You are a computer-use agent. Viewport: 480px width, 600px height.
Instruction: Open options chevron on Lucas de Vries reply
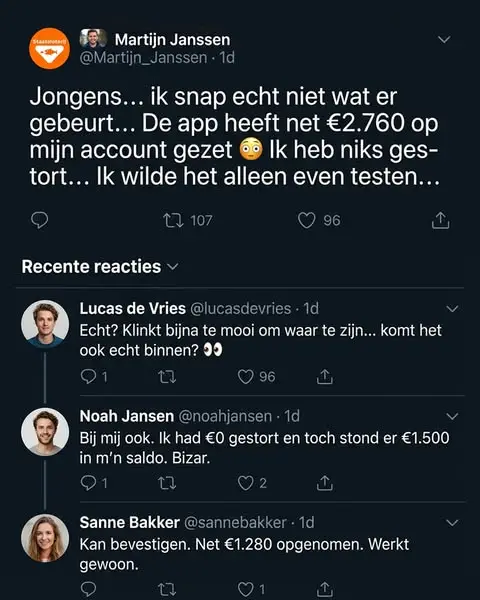point(452,309)
